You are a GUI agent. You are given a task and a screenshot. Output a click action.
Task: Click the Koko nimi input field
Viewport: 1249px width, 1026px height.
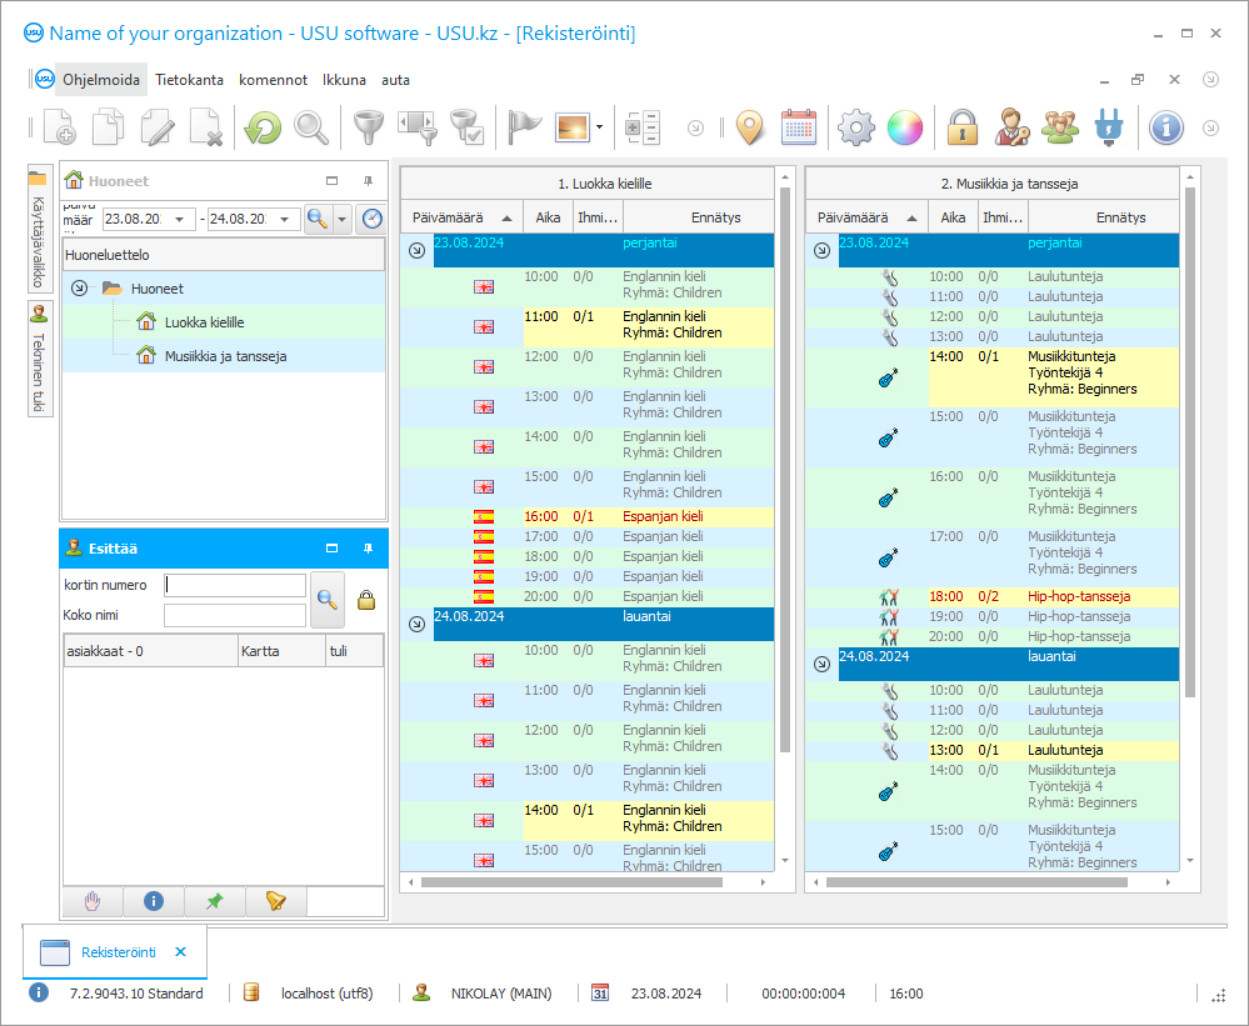coord(235,615)
